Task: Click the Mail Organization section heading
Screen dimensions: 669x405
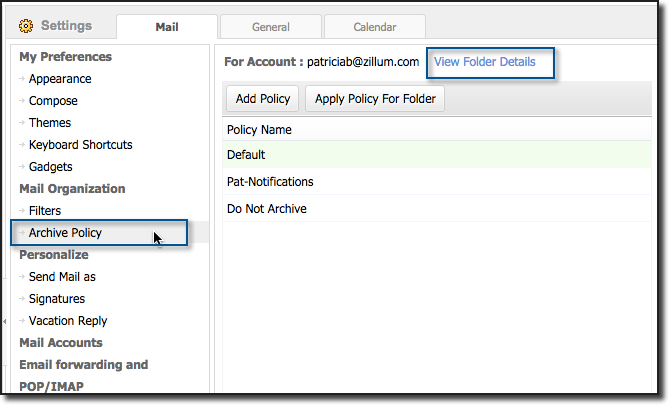Action: (x=72, y=189)
